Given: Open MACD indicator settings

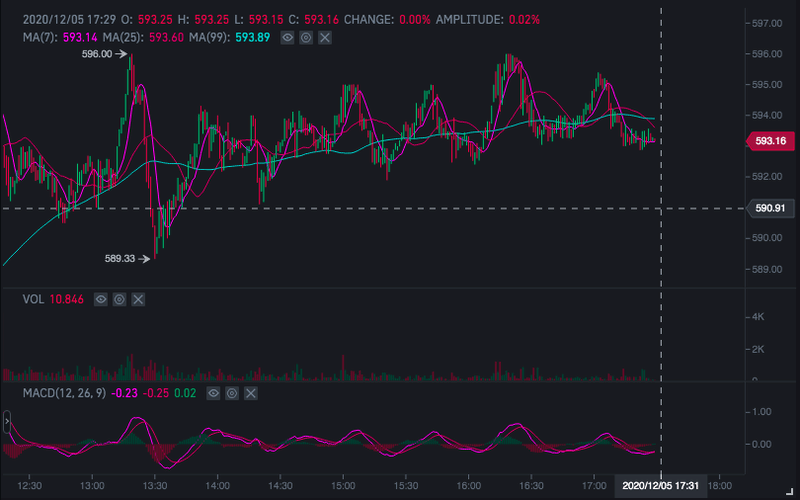Looking at the screenshot, I should (231, 395).
